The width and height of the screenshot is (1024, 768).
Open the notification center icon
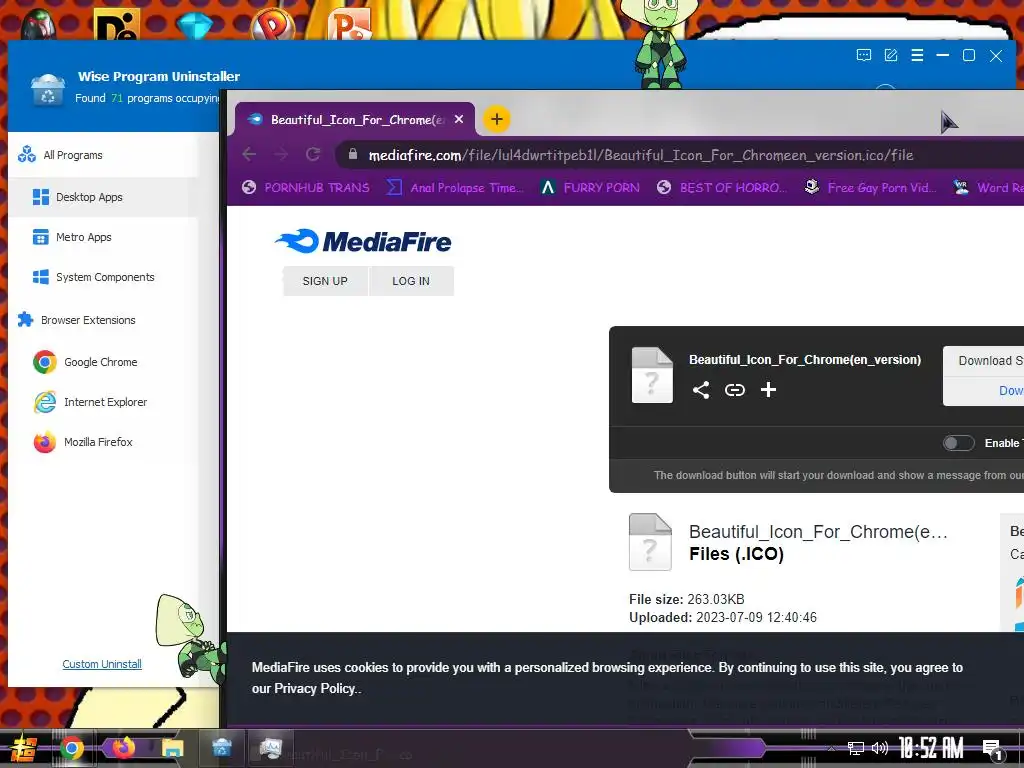pyautogui.click(x=992, y=749)
